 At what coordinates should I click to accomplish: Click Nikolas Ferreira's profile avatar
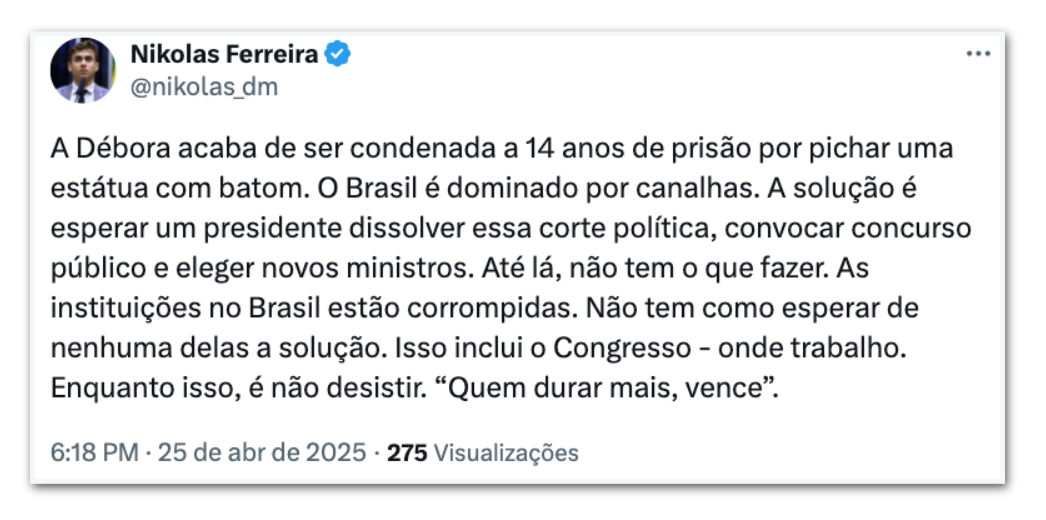83,70
